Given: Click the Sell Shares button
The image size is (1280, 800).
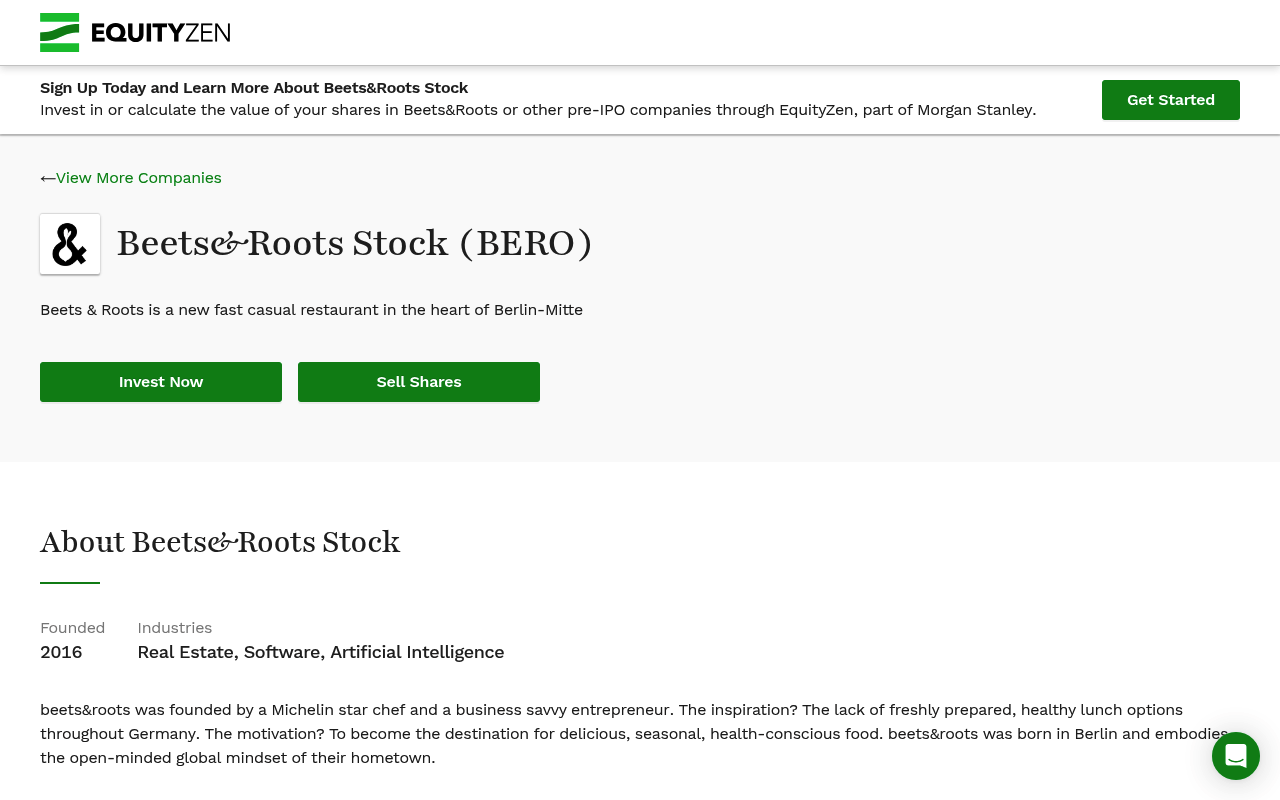Looking at the screenshot, I should pyautogui.click(x=419, y=382).
